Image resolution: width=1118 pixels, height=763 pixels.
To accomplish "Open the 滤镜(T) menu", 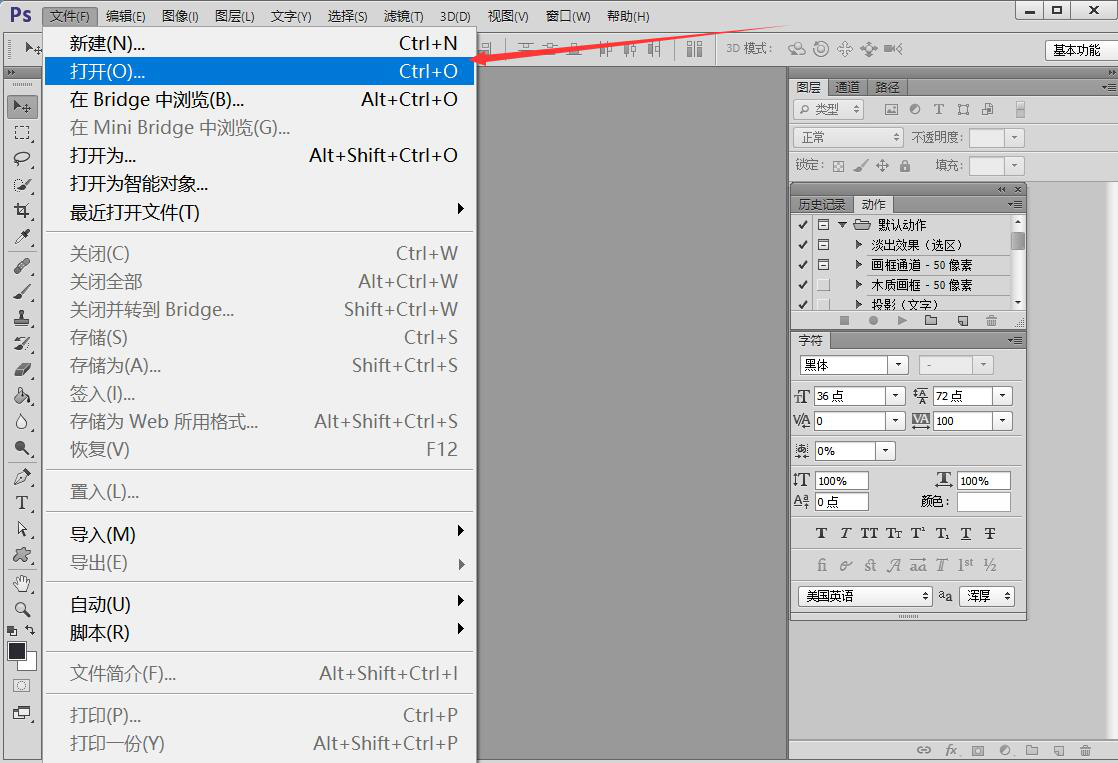I will click(x=403, y=16).
